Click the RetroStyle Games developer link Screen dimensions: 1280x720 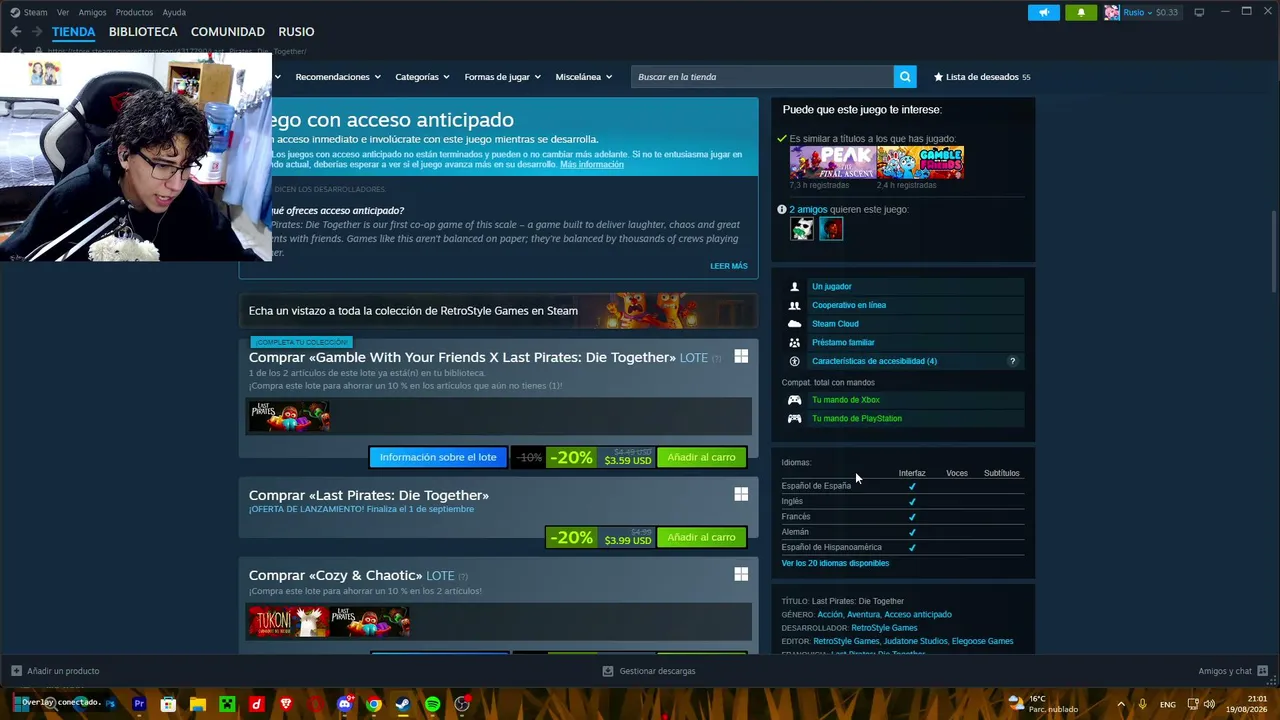[x=884, y=628]
